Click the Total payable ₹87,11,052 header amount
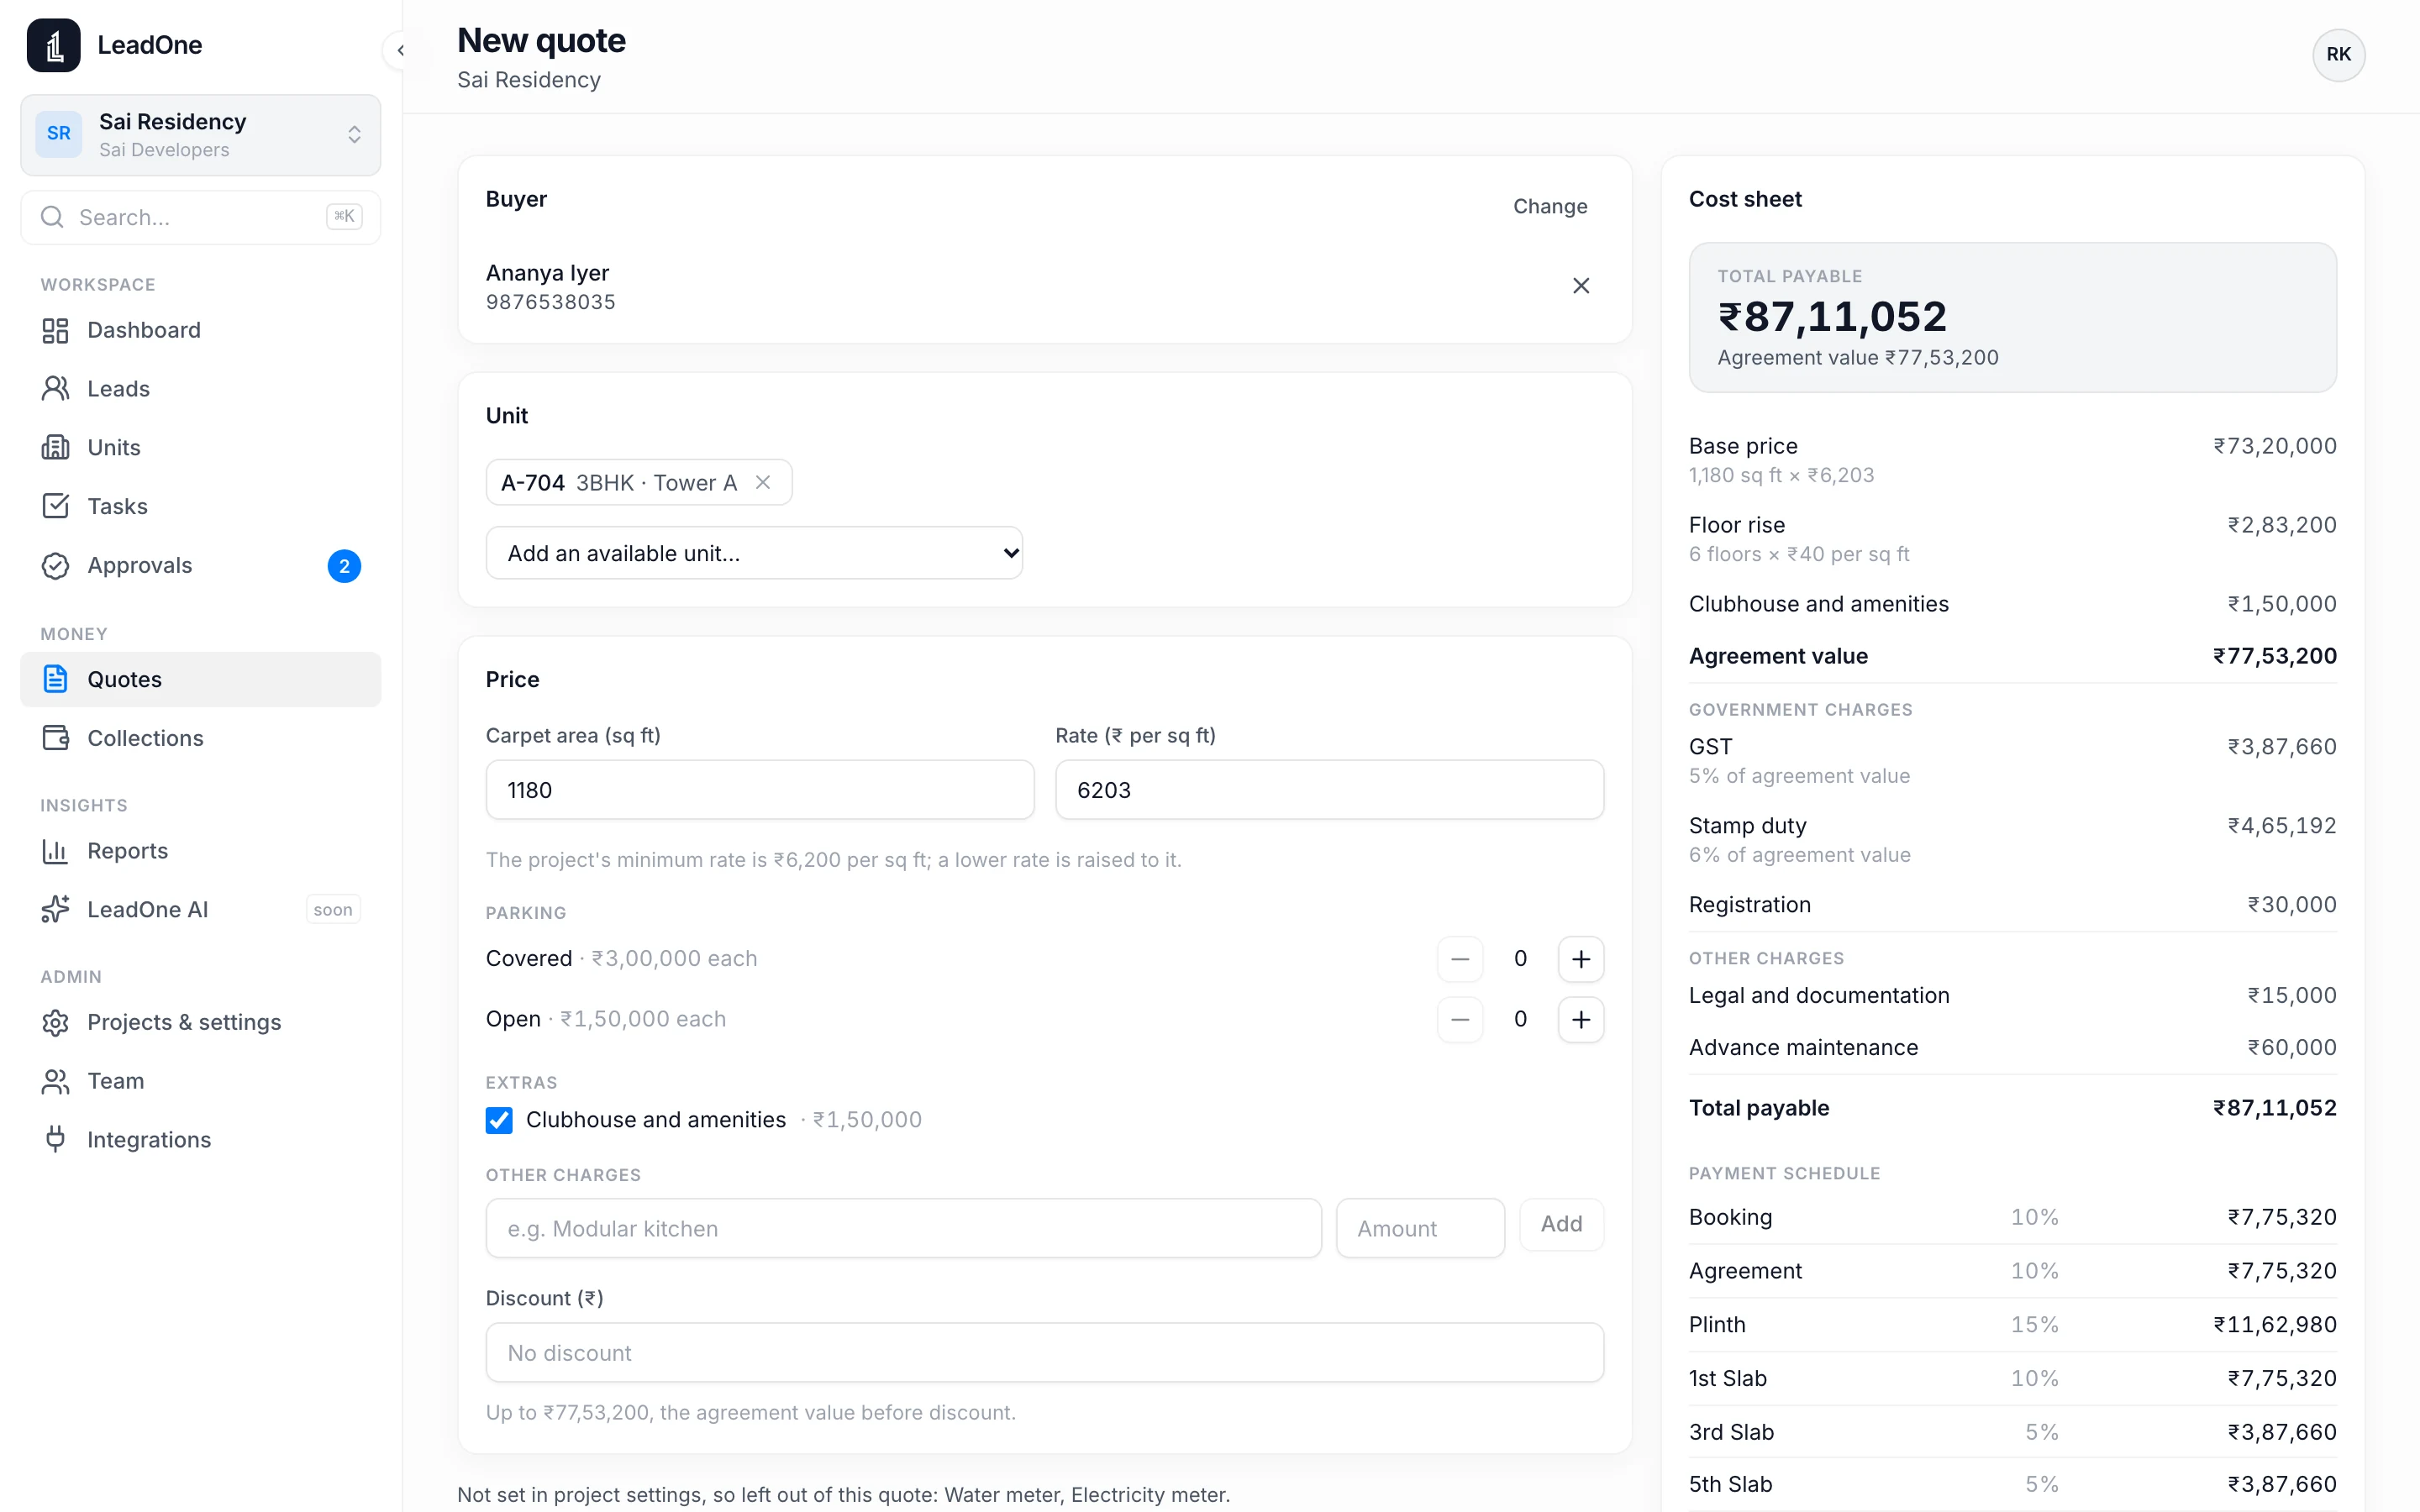This screenshot has width=2420, height=1512. [x=1832, y=317]
